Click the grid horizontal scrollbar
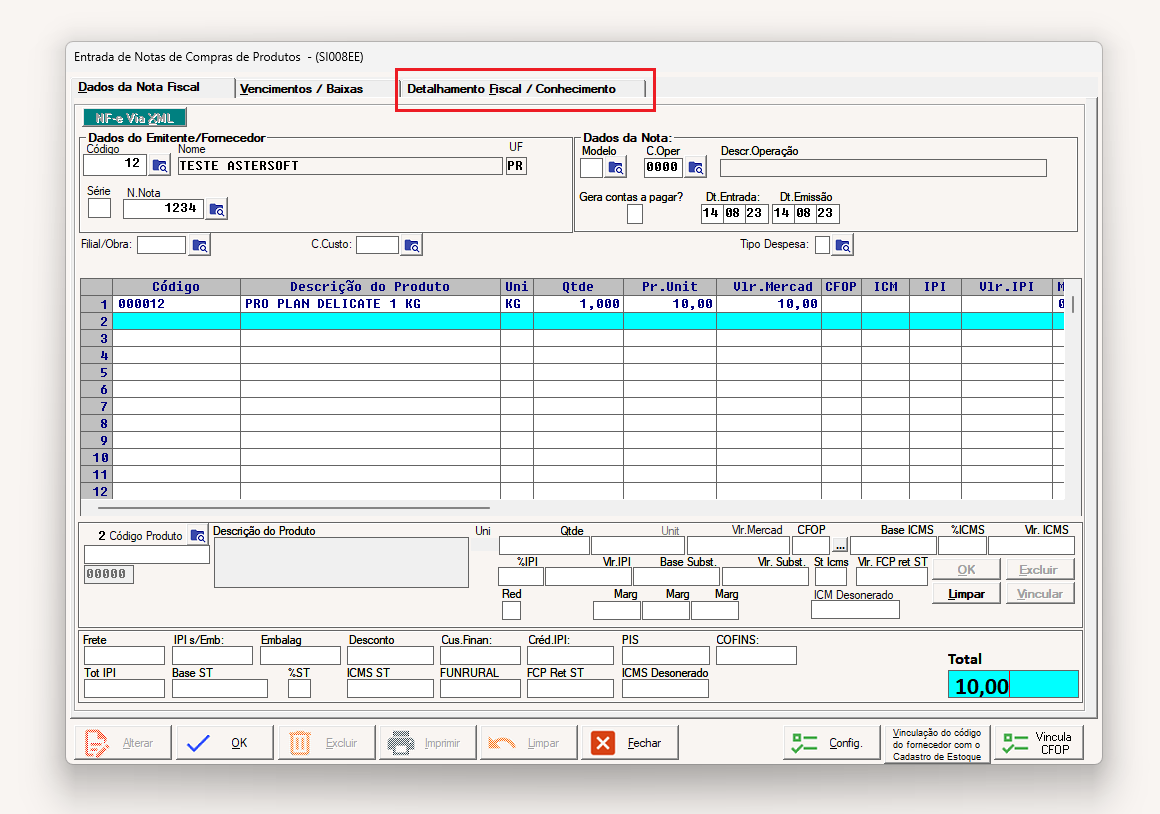The height and width of the screenshot is (814, 1160). (x=294, y=508)
